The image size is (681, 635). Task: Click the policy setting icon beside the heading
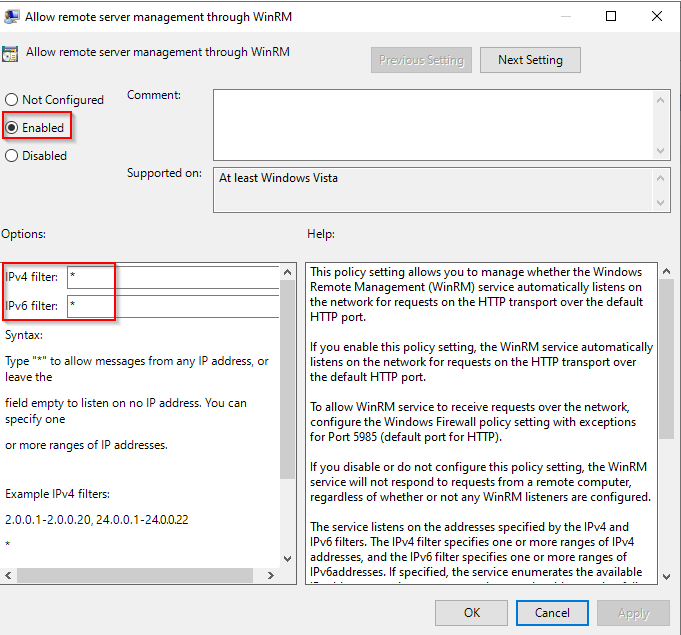(10, 54)
